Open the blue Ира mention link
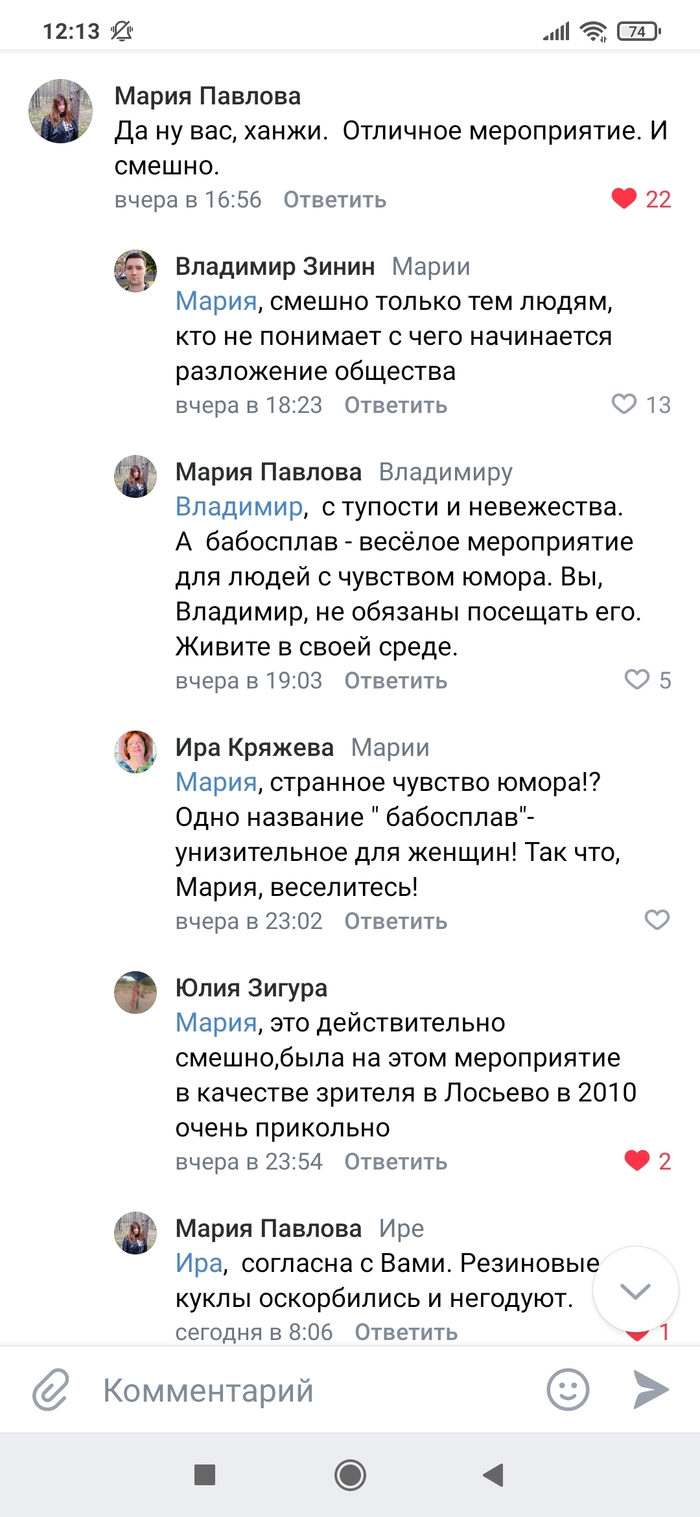 click(198, 1263)
